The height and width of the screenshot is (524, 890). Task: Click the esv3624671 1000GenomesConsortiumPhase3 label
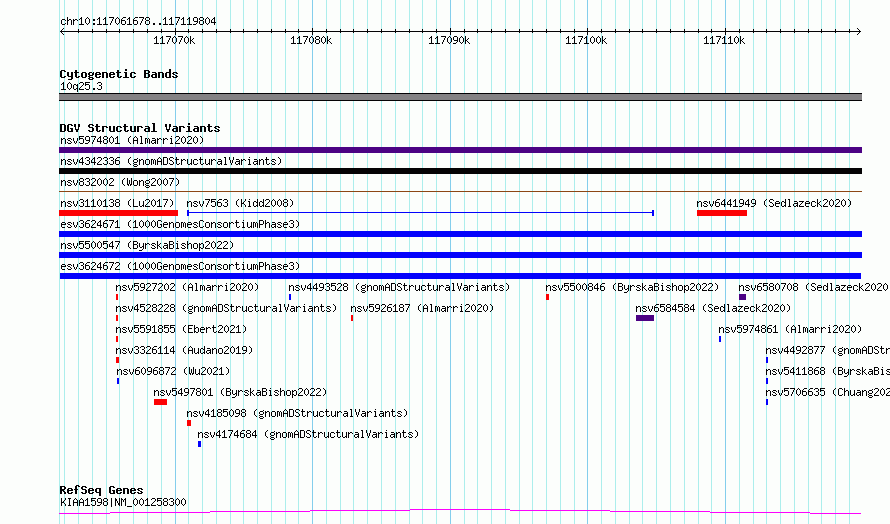pos(180,224)
